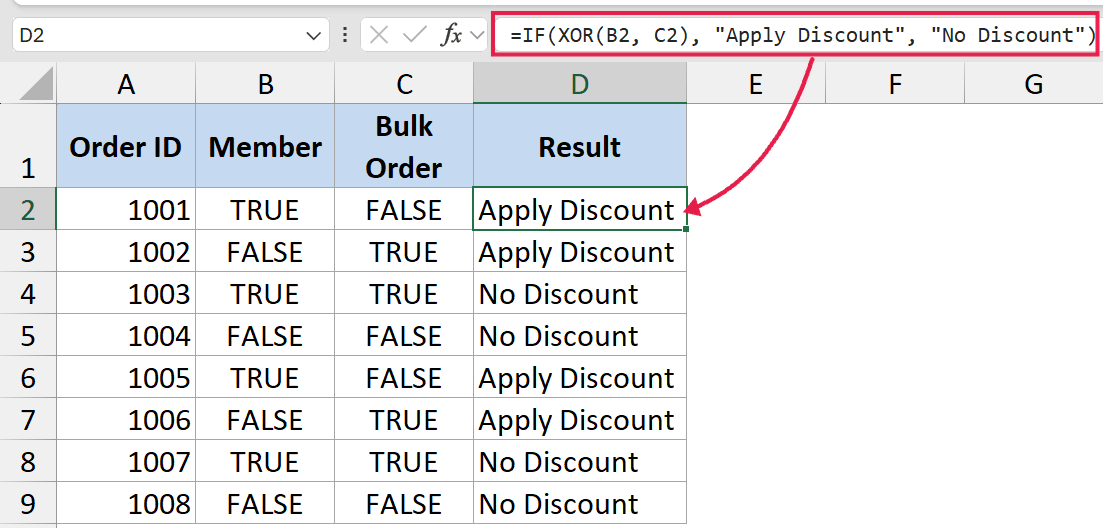Select row 7 header
Viewport: 1103px width, 528px height.
pyautogui.click(x=28, y=420)
